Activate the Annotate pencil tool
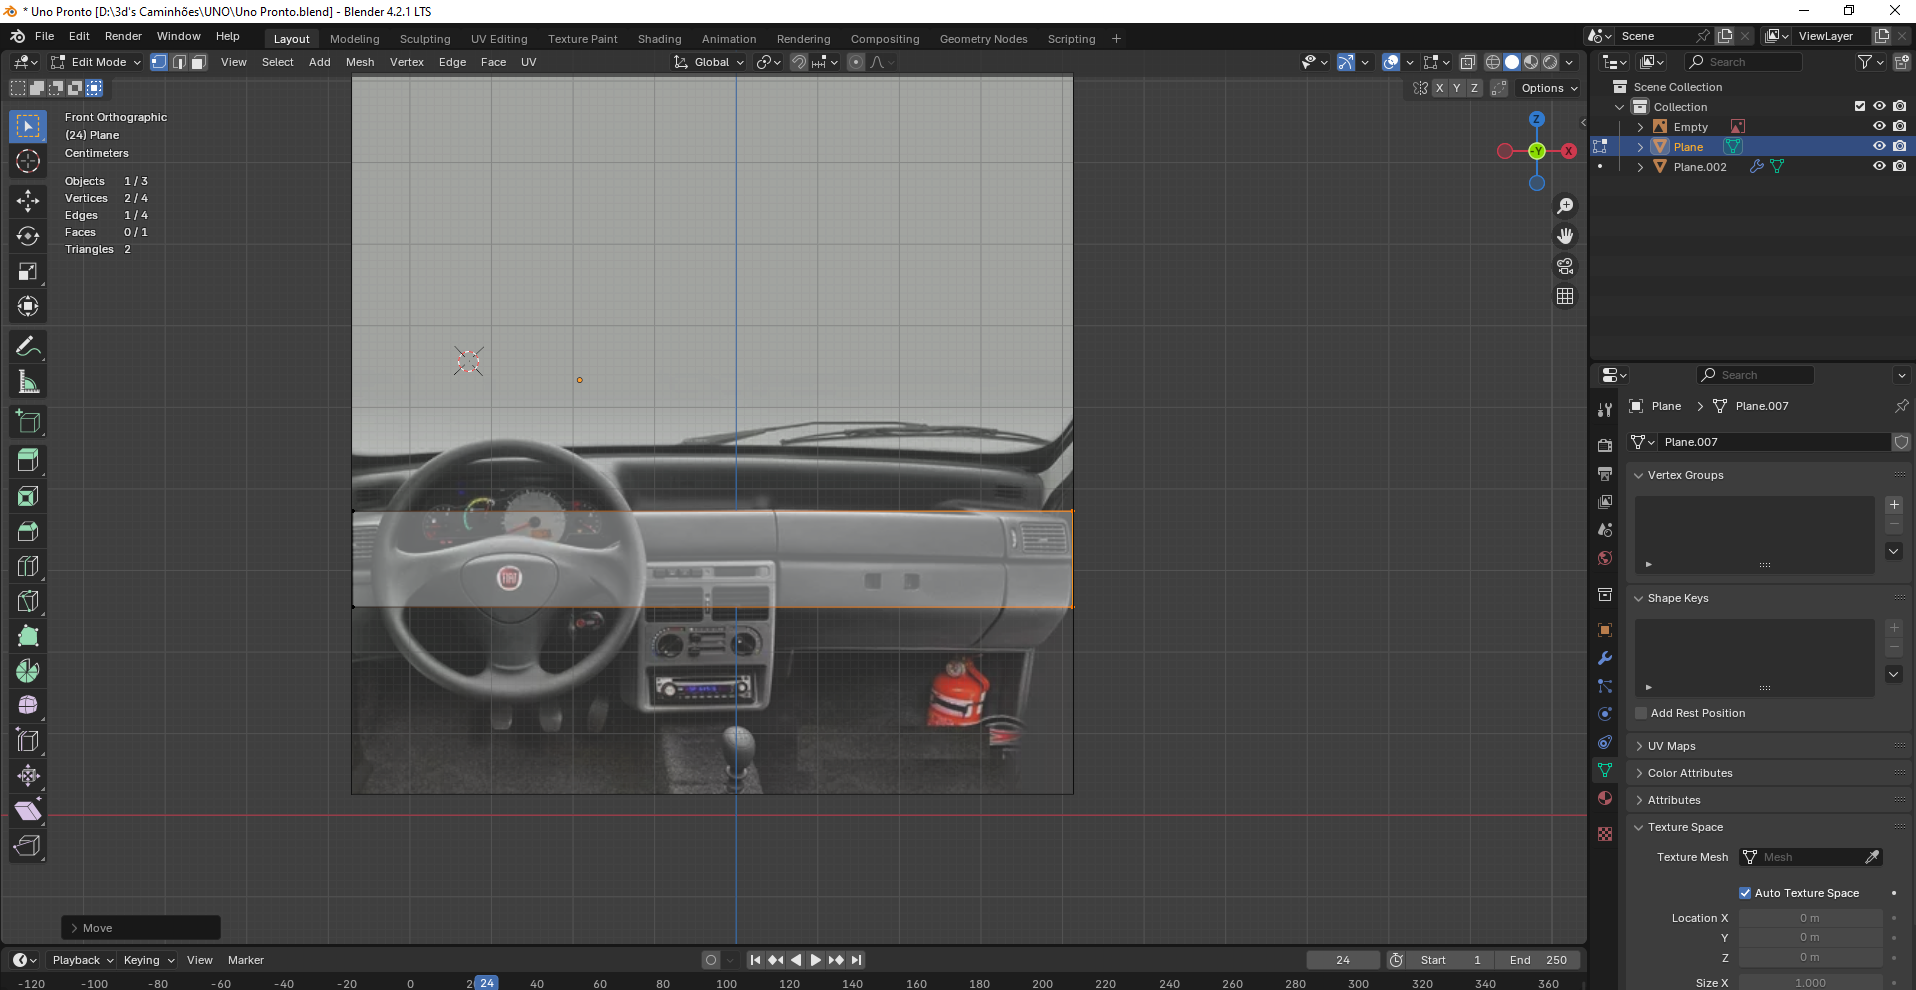Image resolution: width=1916 pixels, height=990 pixels. tap(28, 347)
